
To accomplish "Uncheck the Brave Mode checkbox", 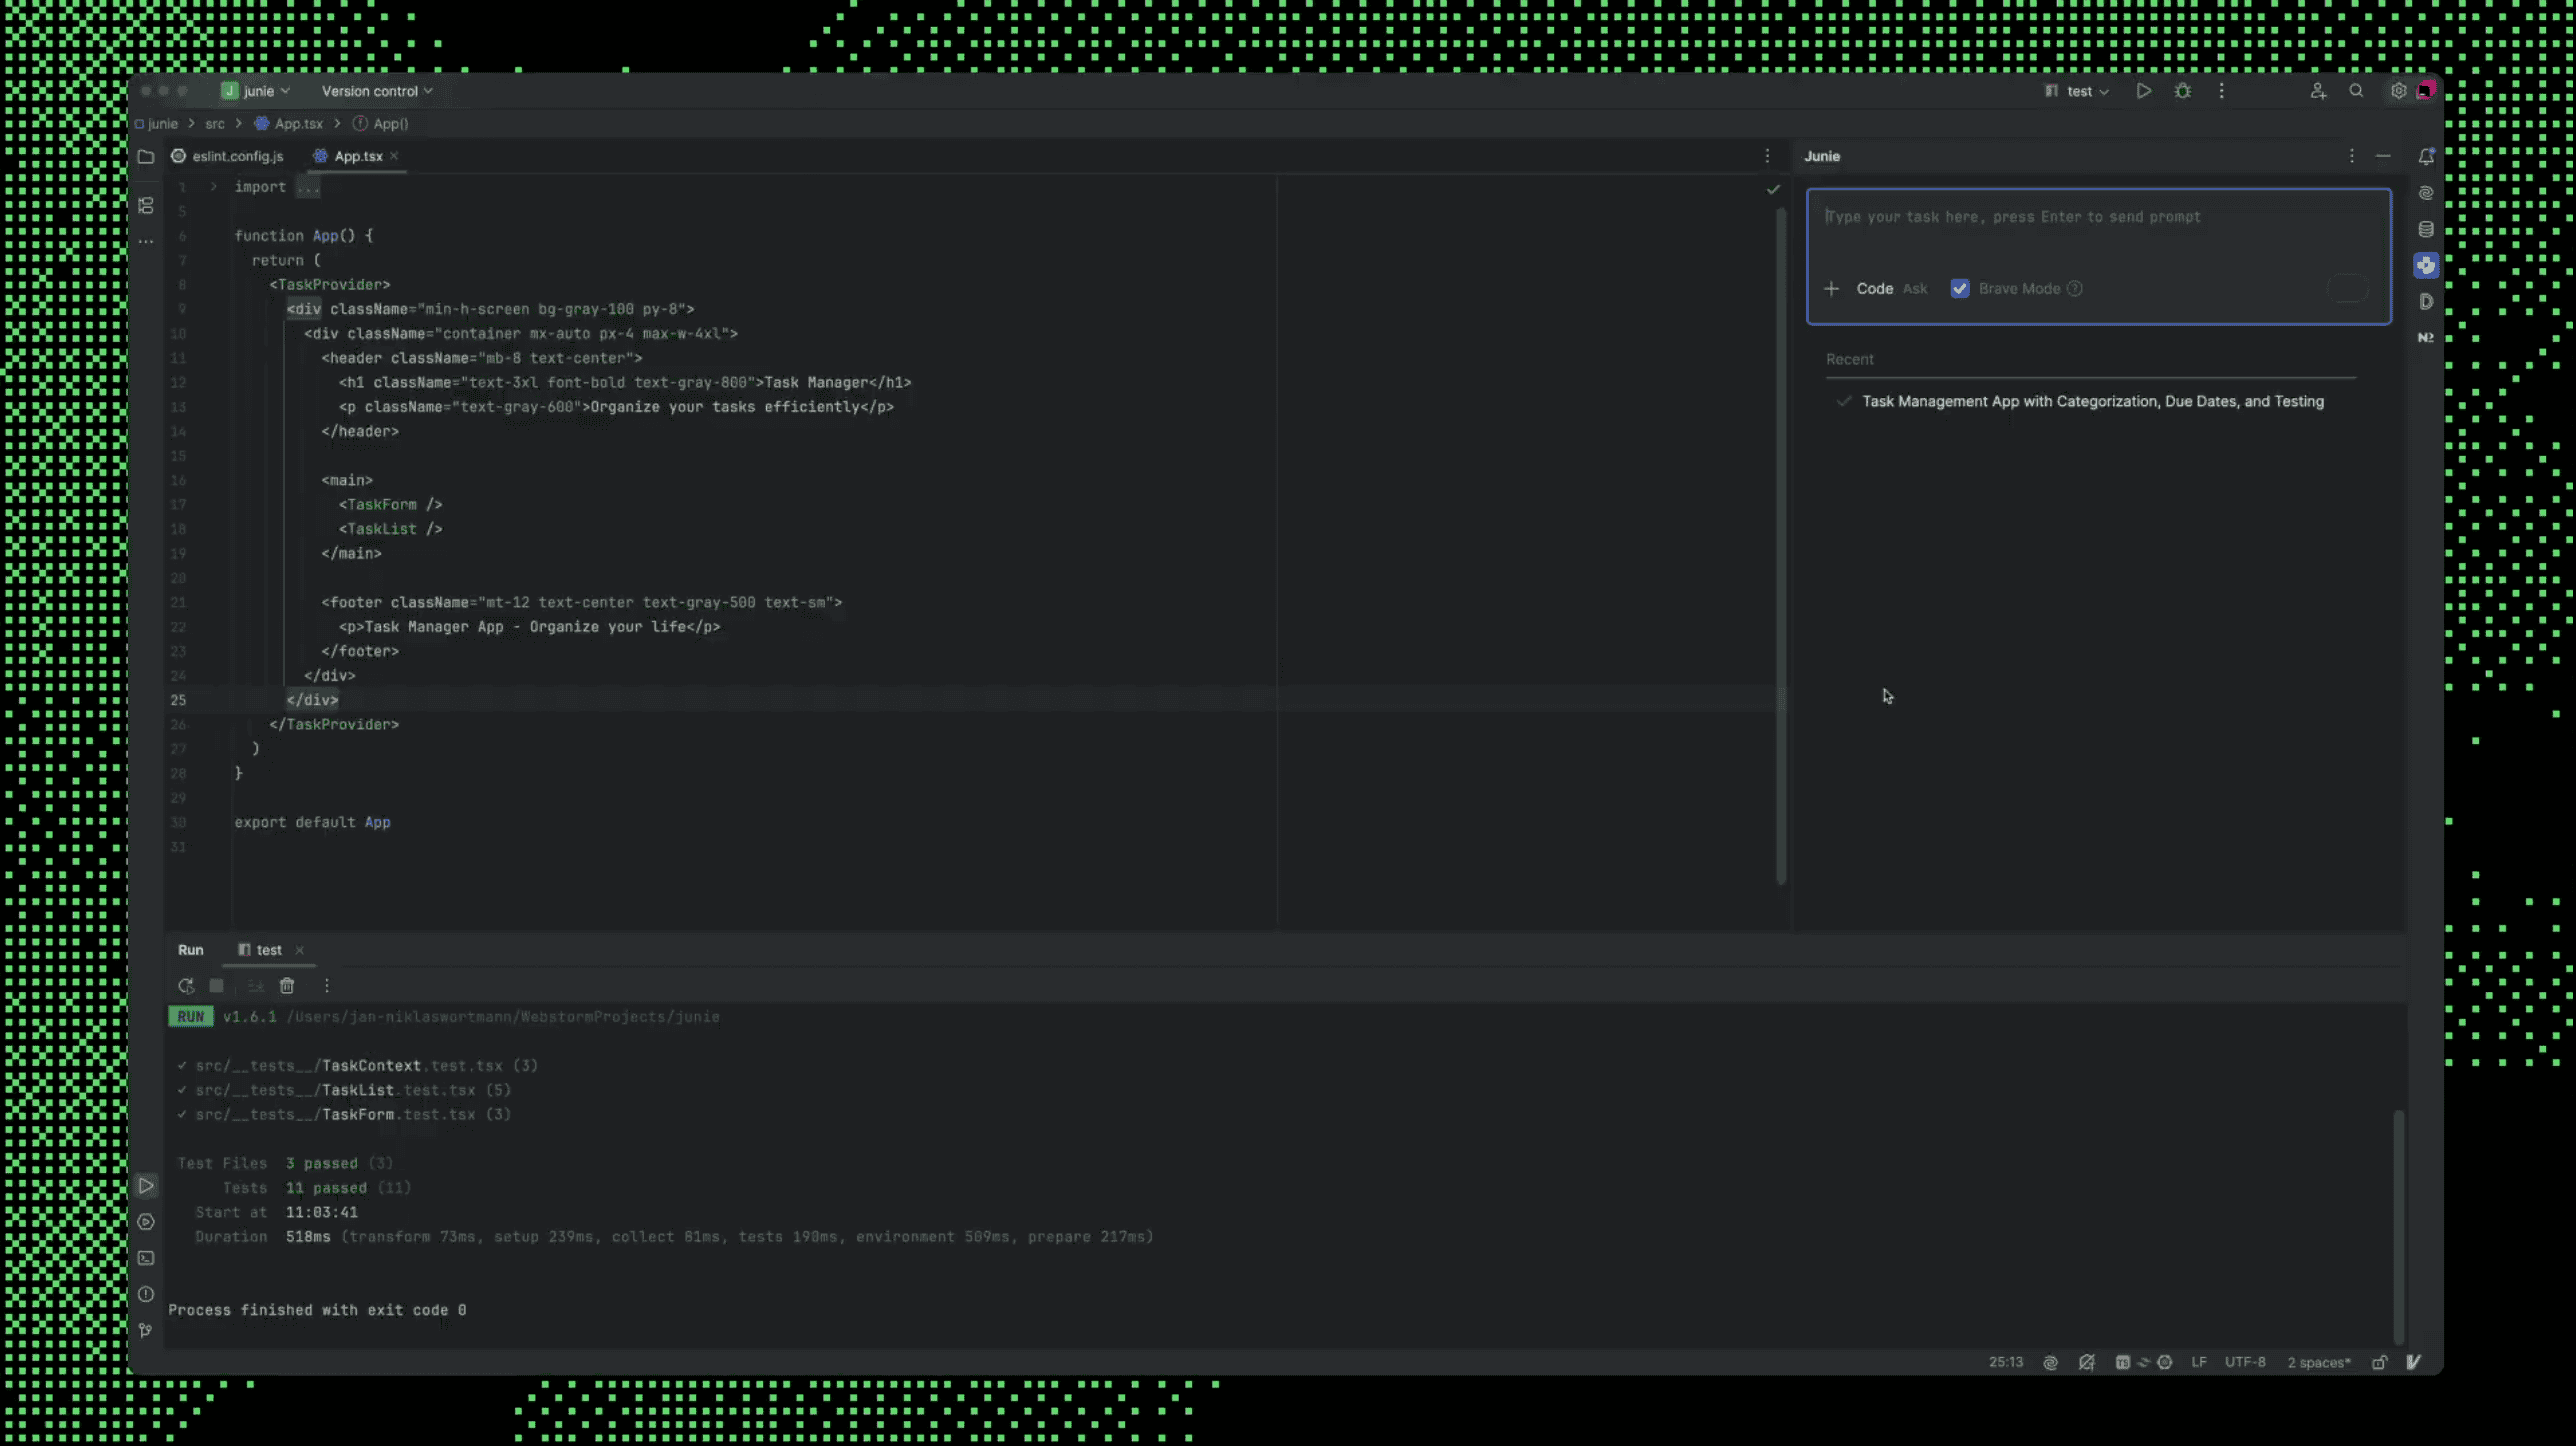I will pyautogui.click(x=1959, y=289).
